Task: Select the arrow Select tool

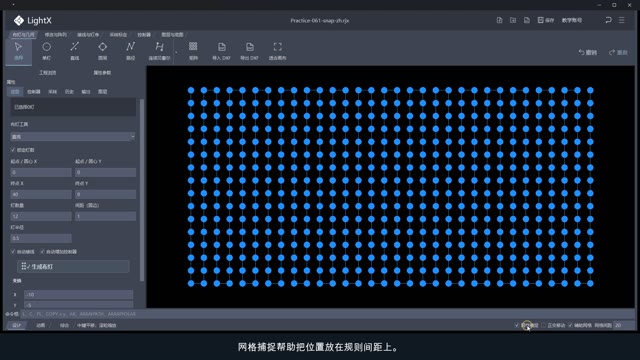Action: click(18, 51)
